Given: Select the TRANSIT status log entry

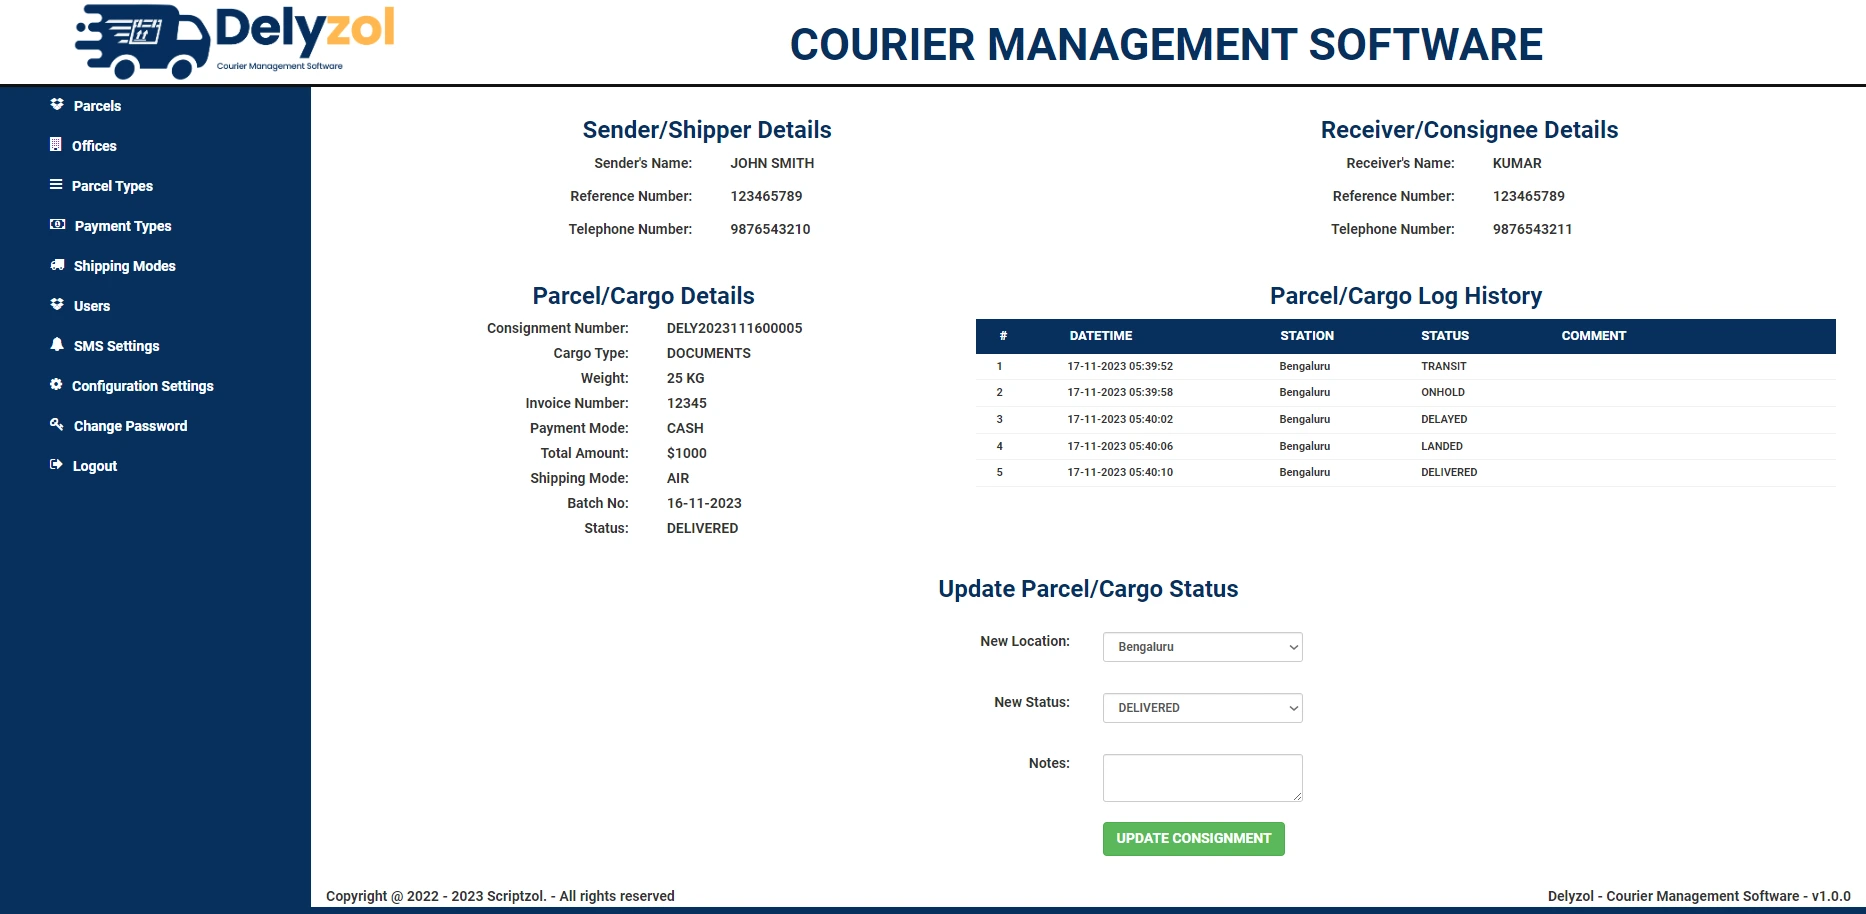Looking at the screenshot, I should 1444,366.
